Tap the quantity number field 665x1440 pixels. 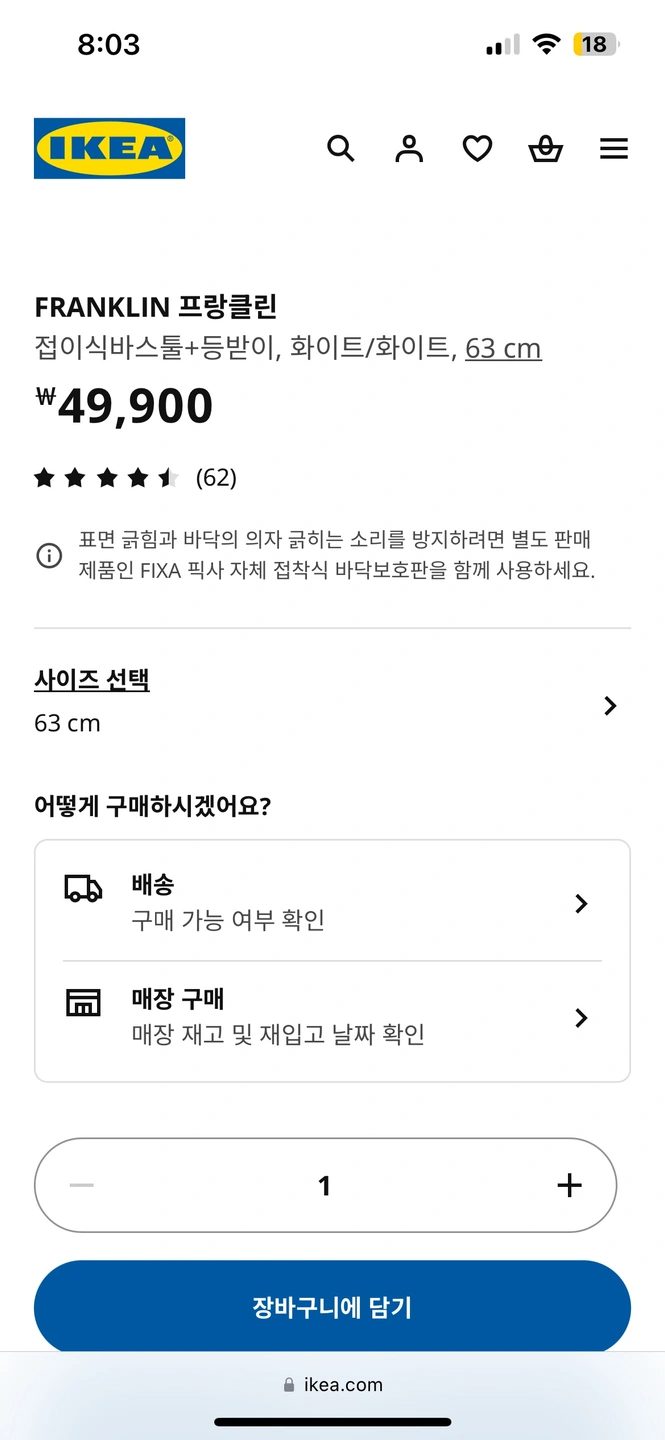pos(324,1185)
